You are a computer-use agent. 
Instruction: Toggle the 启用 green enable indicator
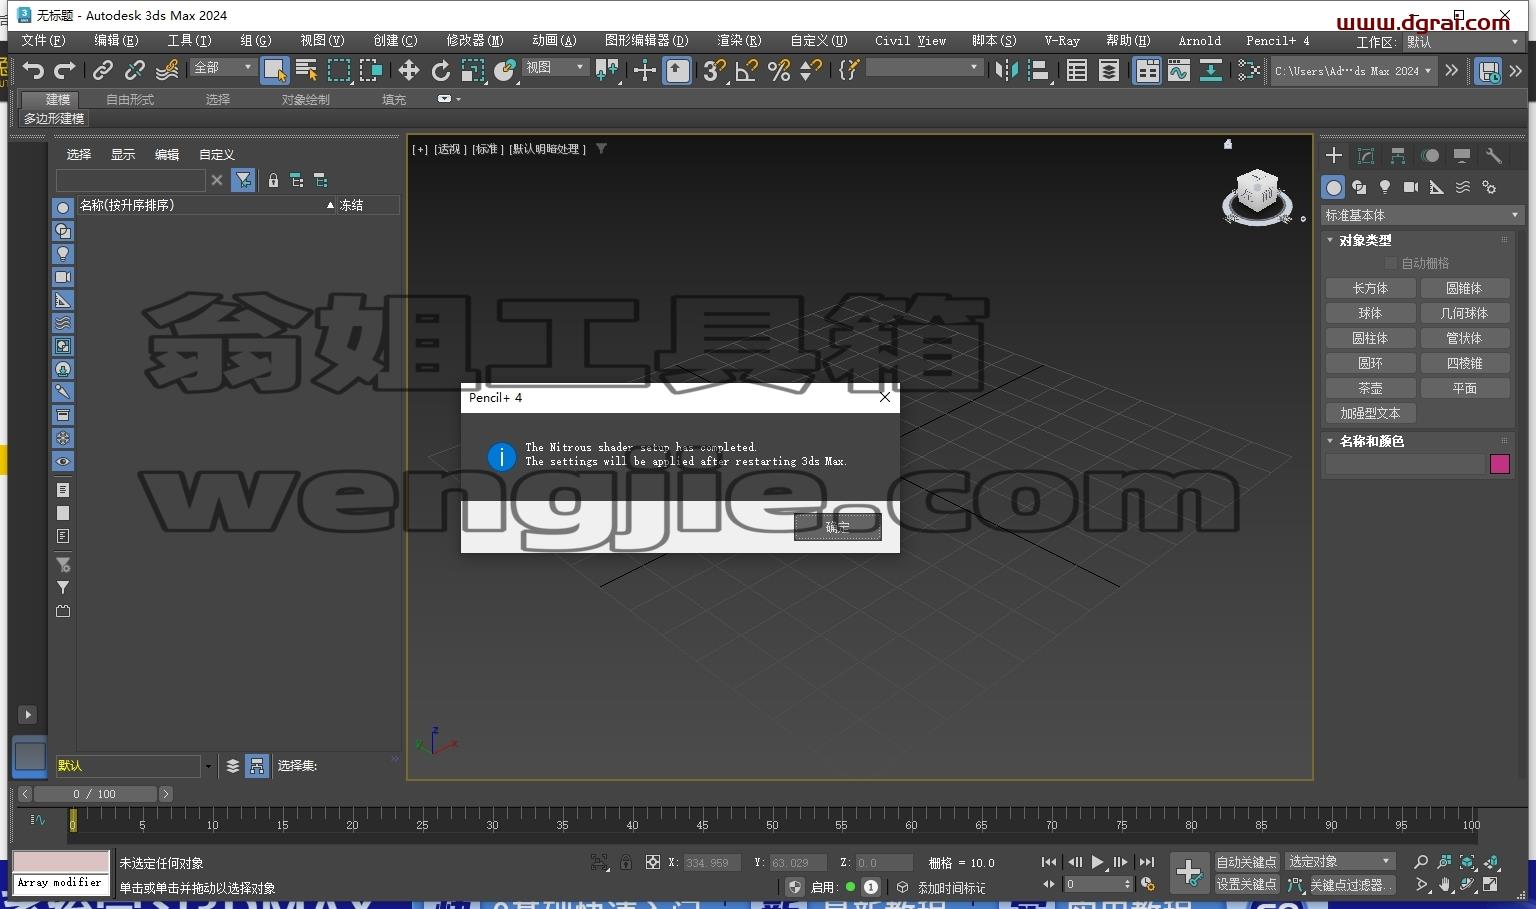click(851, 887)
